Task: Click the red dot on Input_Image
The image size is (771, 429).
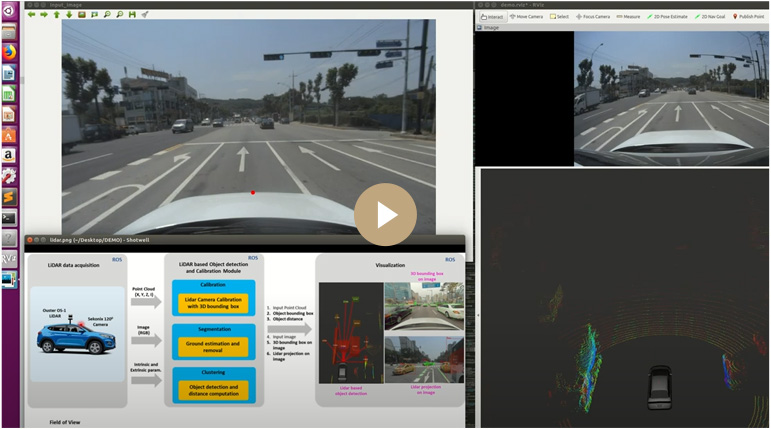Action: (253, 192)
